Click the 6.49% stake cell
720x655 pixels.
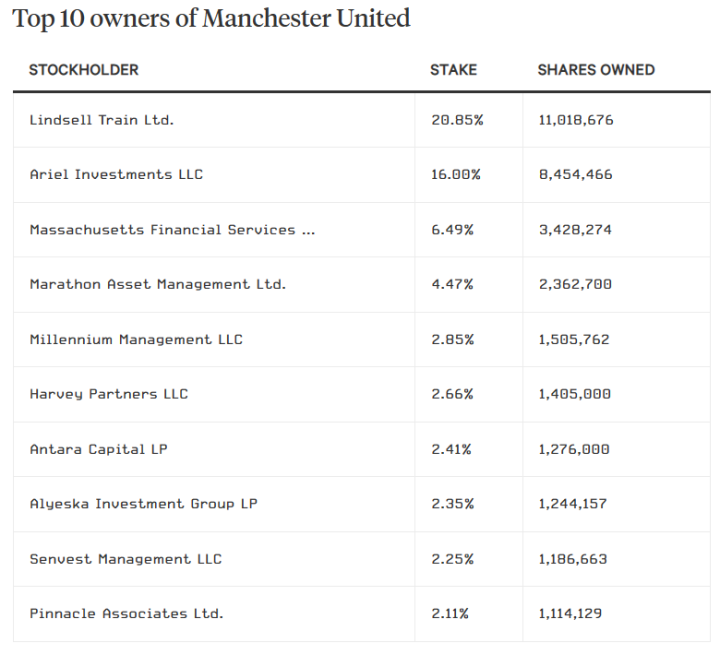pos(452,230)
